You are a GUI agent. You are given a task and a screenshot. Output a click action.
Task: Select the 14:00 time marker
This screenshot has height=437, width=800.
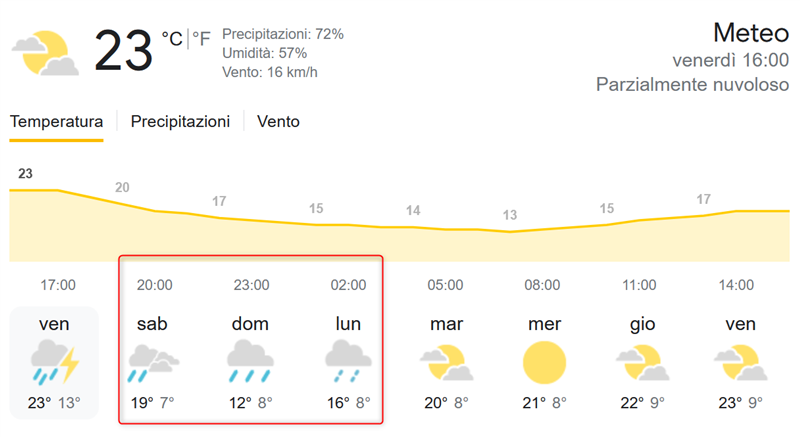pos(736,285)
